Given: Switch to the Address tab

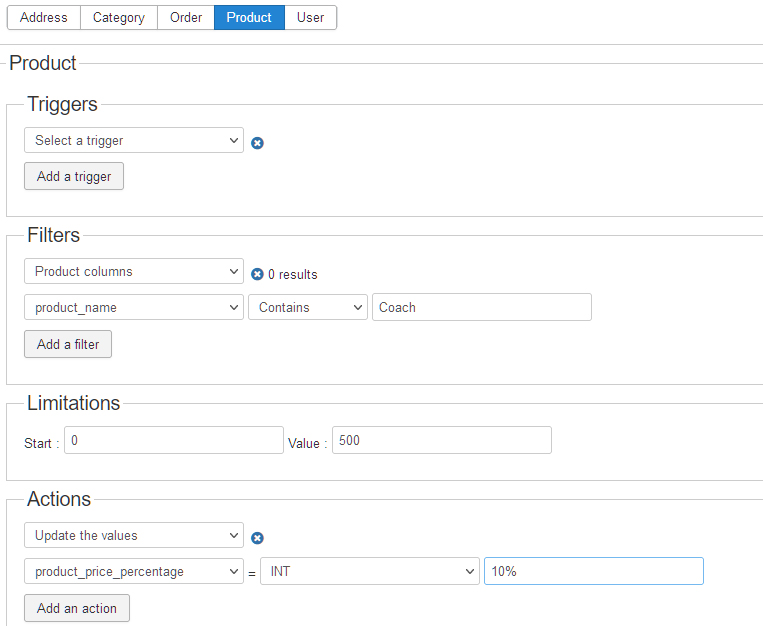Looking at the screenshot, I should click(44, 18).
